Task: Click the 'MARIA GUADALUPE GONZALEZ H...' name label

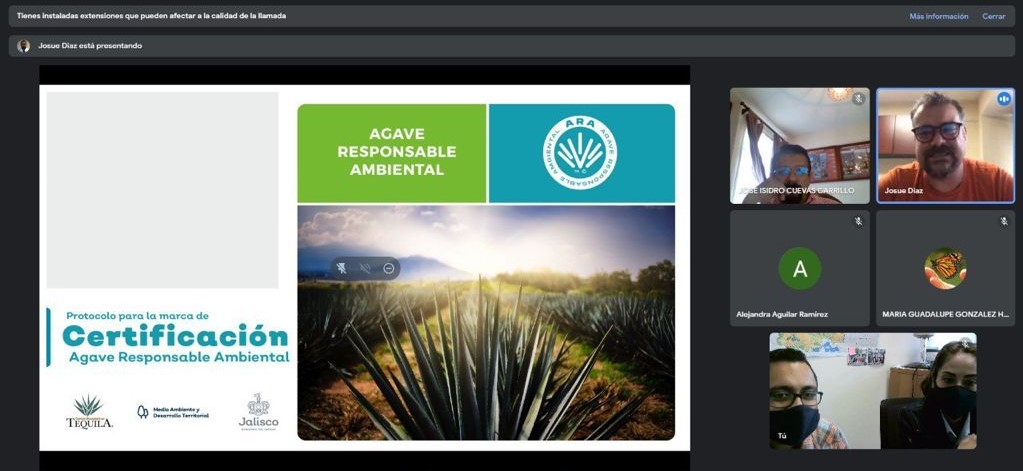Action: click(945, 314)
